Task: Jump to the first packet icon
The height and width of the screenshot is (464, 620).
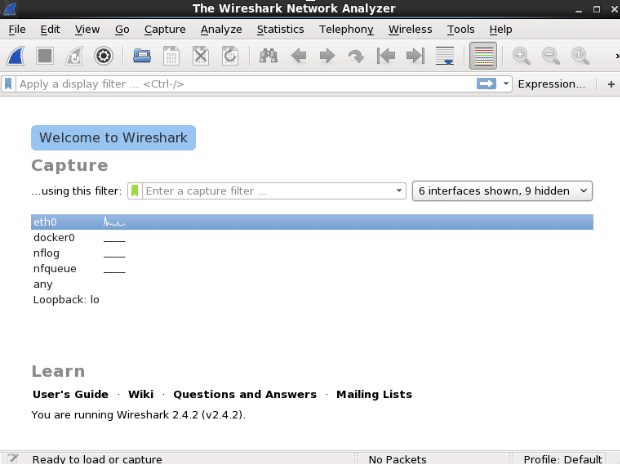Action: 386,56
